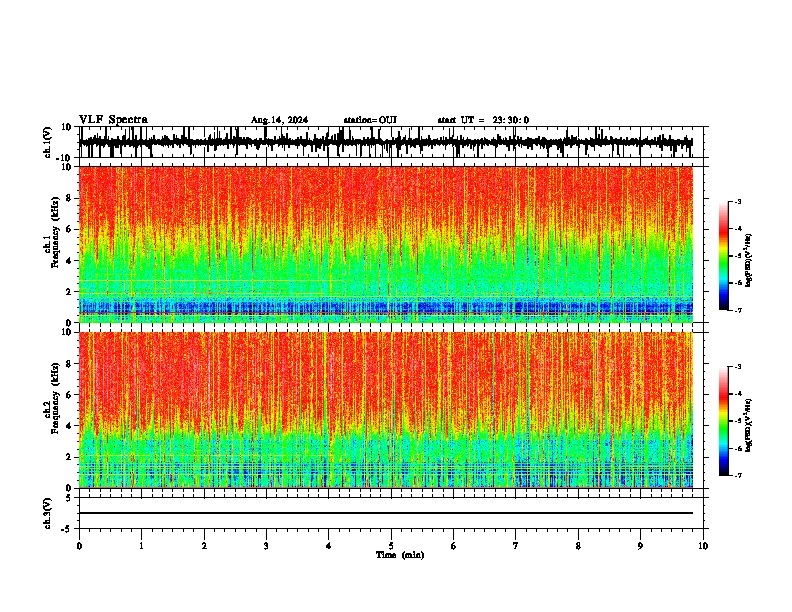Screen dimensions: 792x612
Task: Click time axis tick label '1'
Action: [x=141, y=546]
